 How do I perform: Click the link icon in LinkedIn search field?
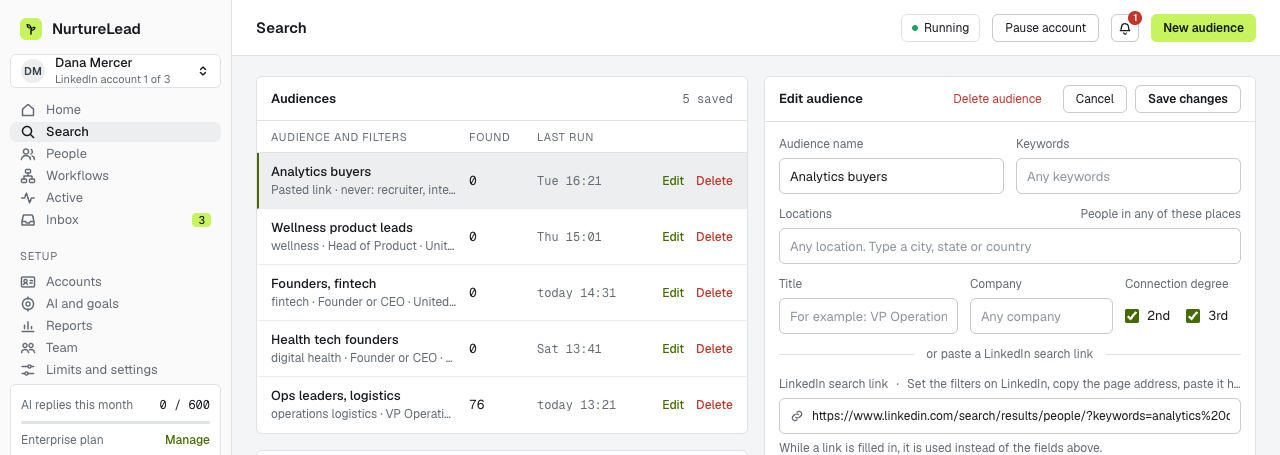(x=797, y=416)
